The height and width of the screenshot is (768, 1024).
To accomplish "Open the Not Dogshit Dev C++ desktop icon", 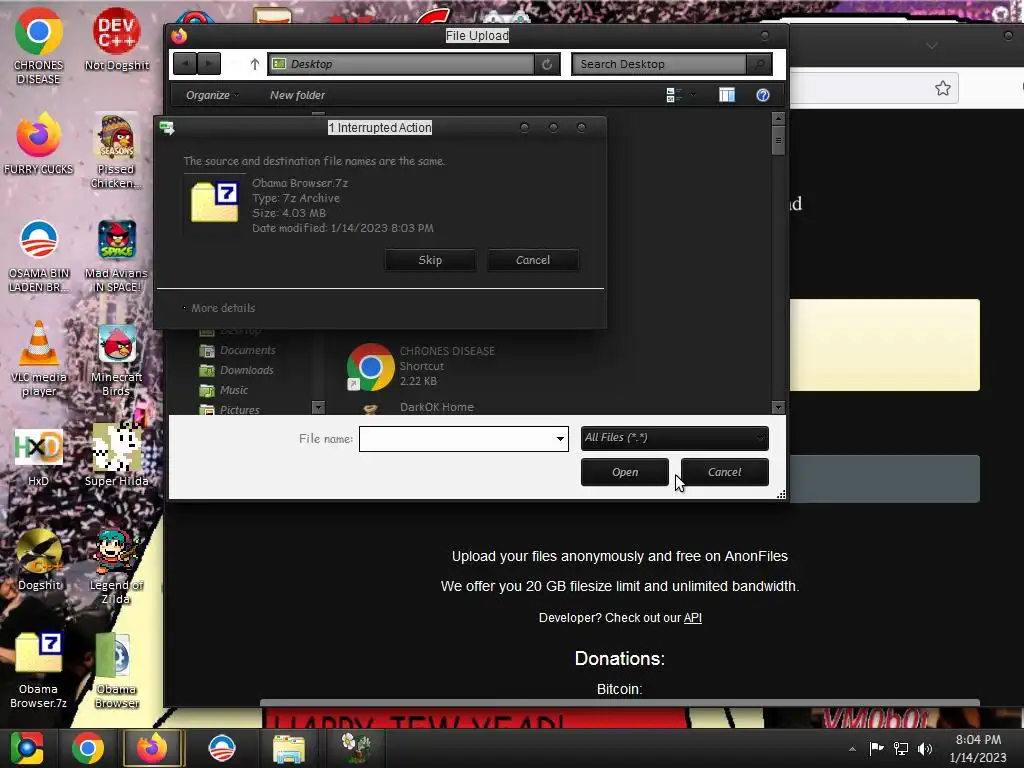I will pos(116,39).
